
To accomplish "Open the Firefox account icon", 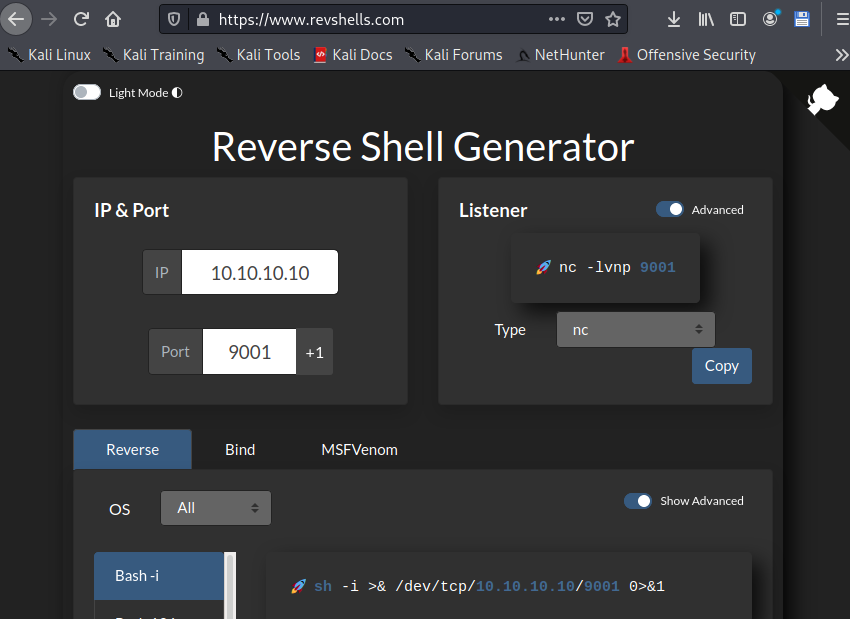I will tap(770, 19).
